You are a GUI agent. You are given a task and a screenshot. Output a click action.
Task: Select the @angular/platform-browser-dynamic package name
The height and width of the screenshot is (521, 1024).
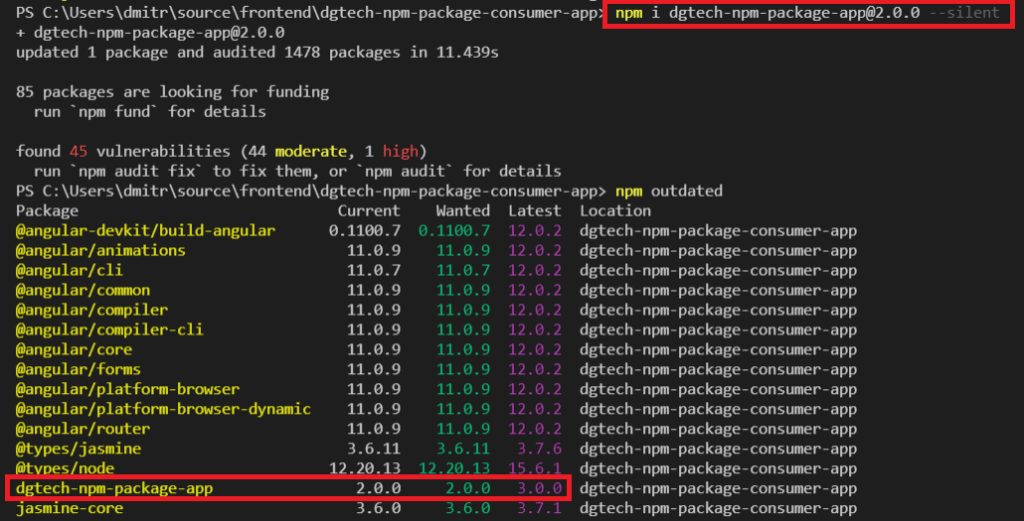(x=163, y=409)
